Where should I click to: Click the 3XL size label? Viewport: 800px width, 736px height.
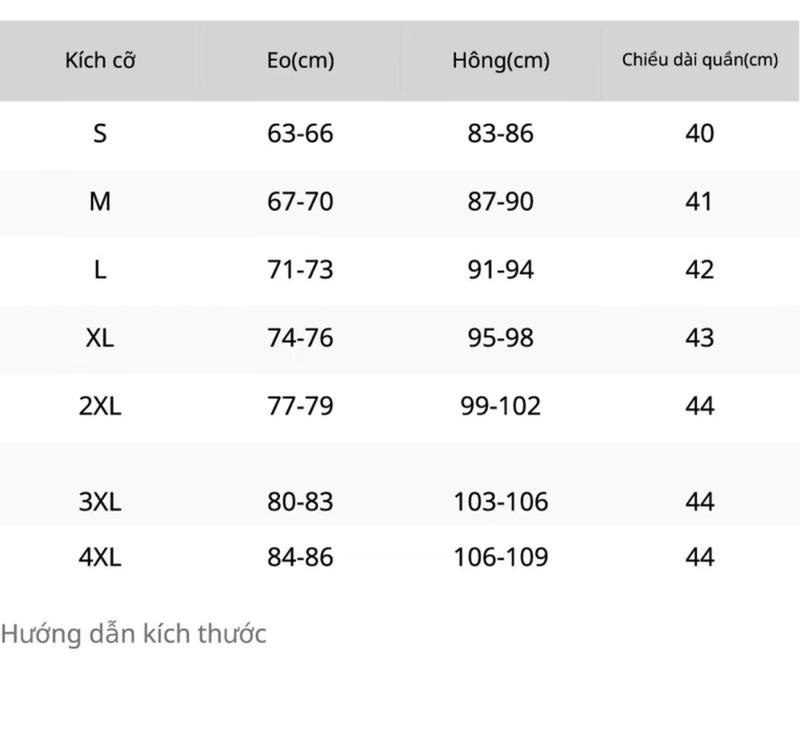coord(100,501)
